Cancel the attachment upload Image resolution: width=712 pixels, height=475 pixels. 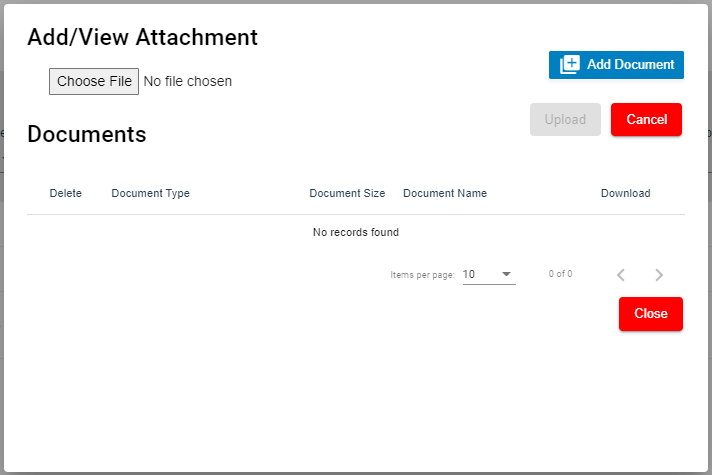click(x=646, y=120)
